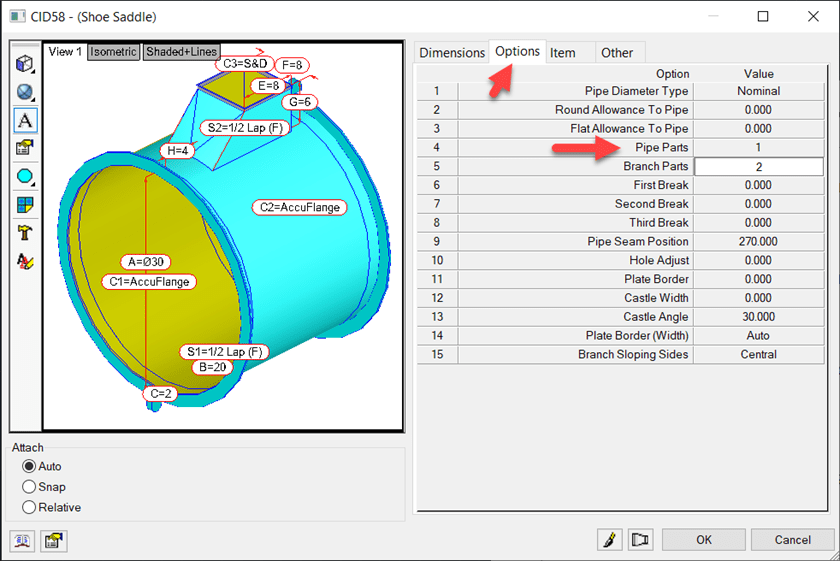Choose the Relative attach radio button

tap(29, 507)
